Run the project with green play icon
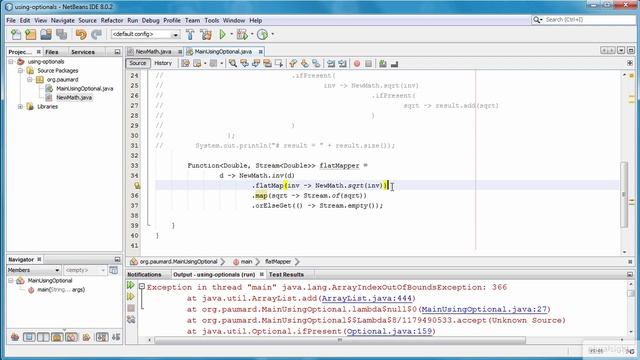 click(x=222, y=35)
